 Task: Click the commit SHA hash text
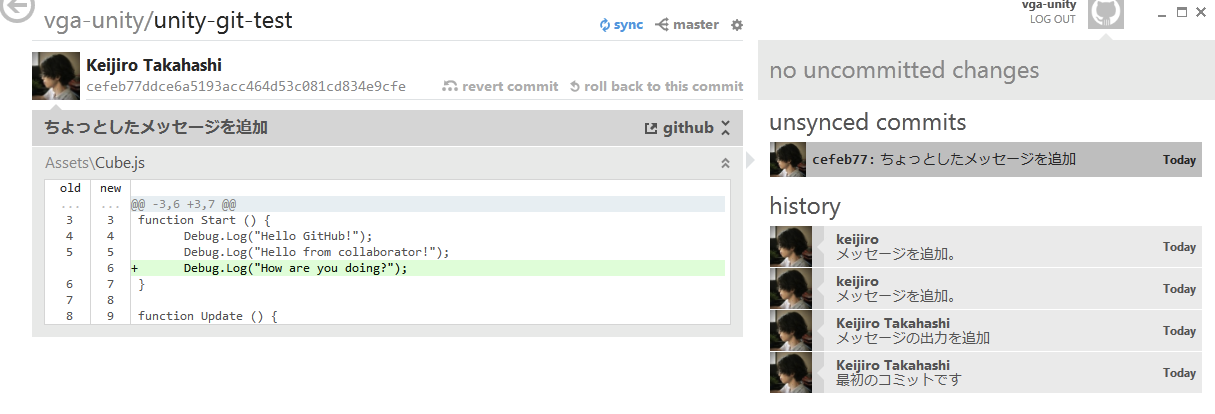point(246,87)
